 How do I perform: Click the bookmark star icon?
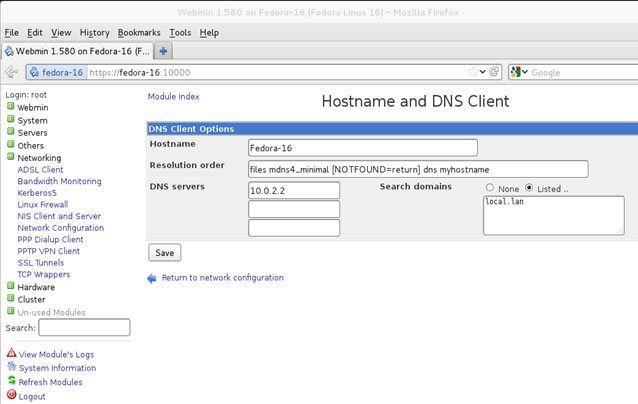(x=472, y=72)
